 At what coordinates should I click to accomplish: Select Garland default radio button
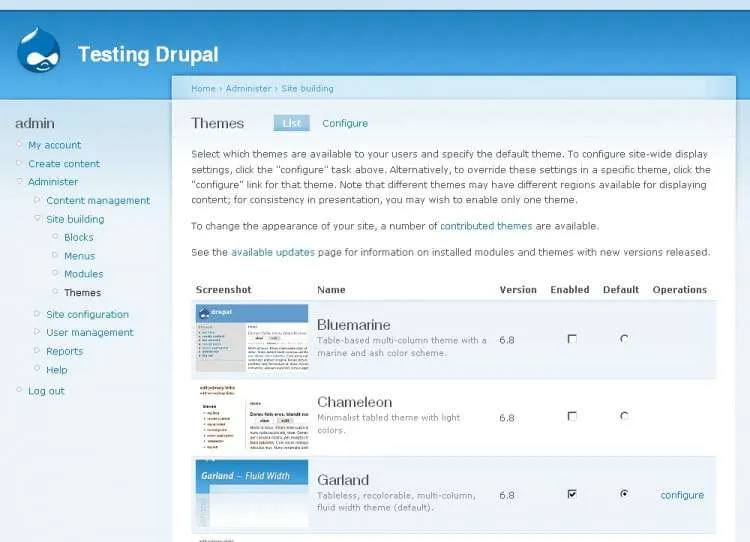[624, 494]
